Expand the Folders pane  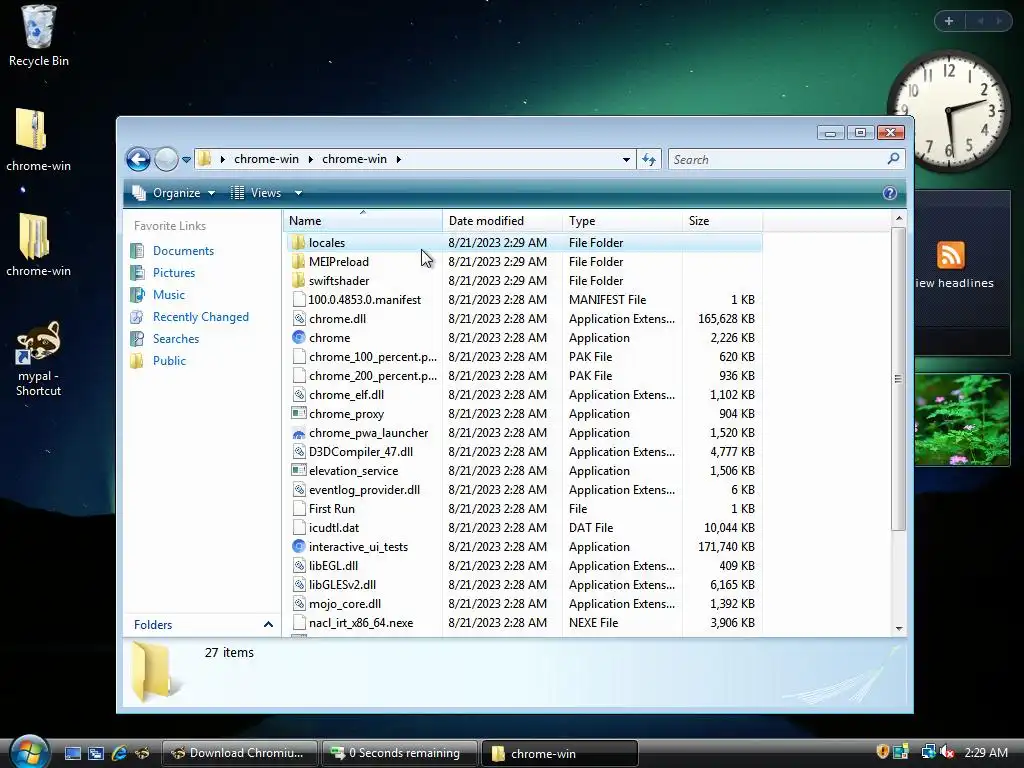[x=268, y=625]
